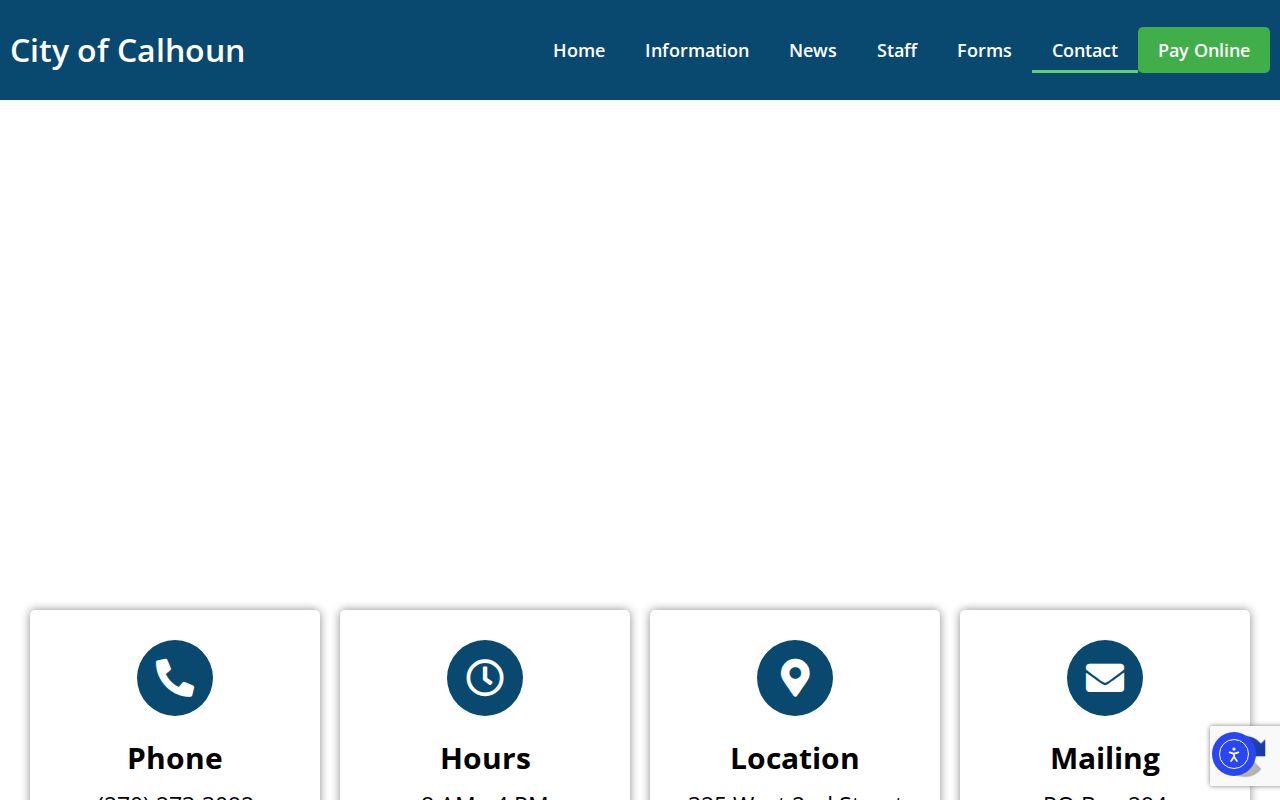
Task: Click the phone number under Phone
Action: coord(175,796)
